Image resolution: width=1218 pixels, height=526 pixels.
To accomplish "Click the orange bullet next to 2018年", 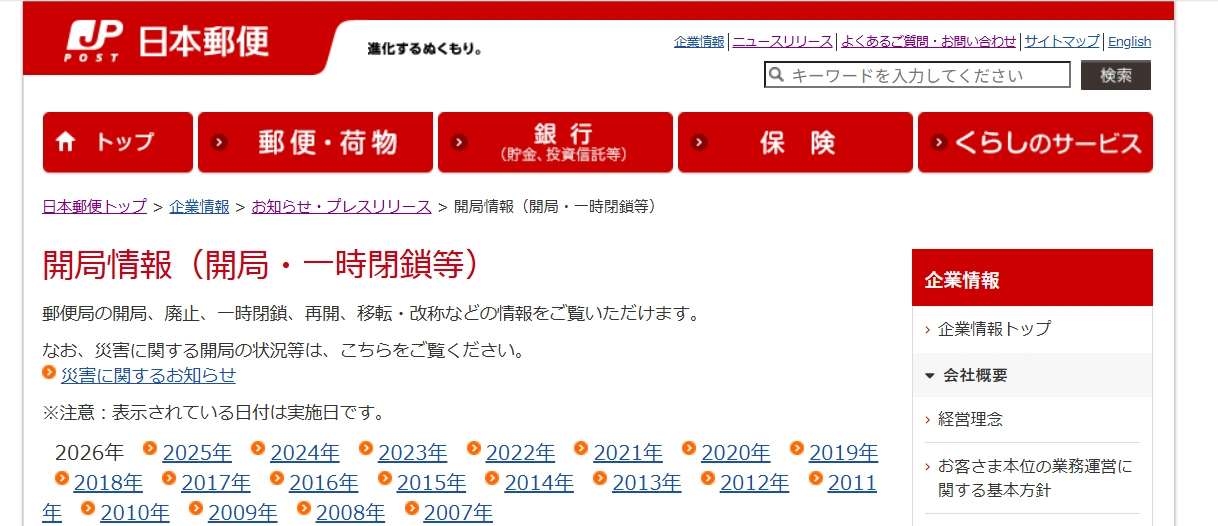I will pyautogui.click(x=62, y=478).
